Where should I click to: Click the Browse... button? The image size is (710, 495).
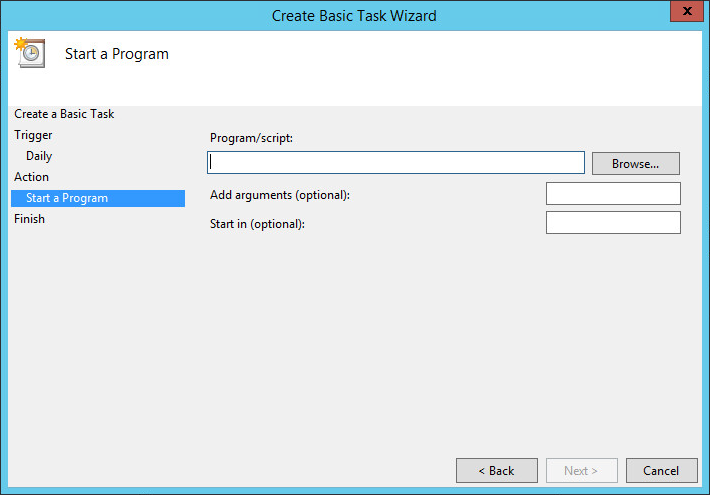[635, 163]
